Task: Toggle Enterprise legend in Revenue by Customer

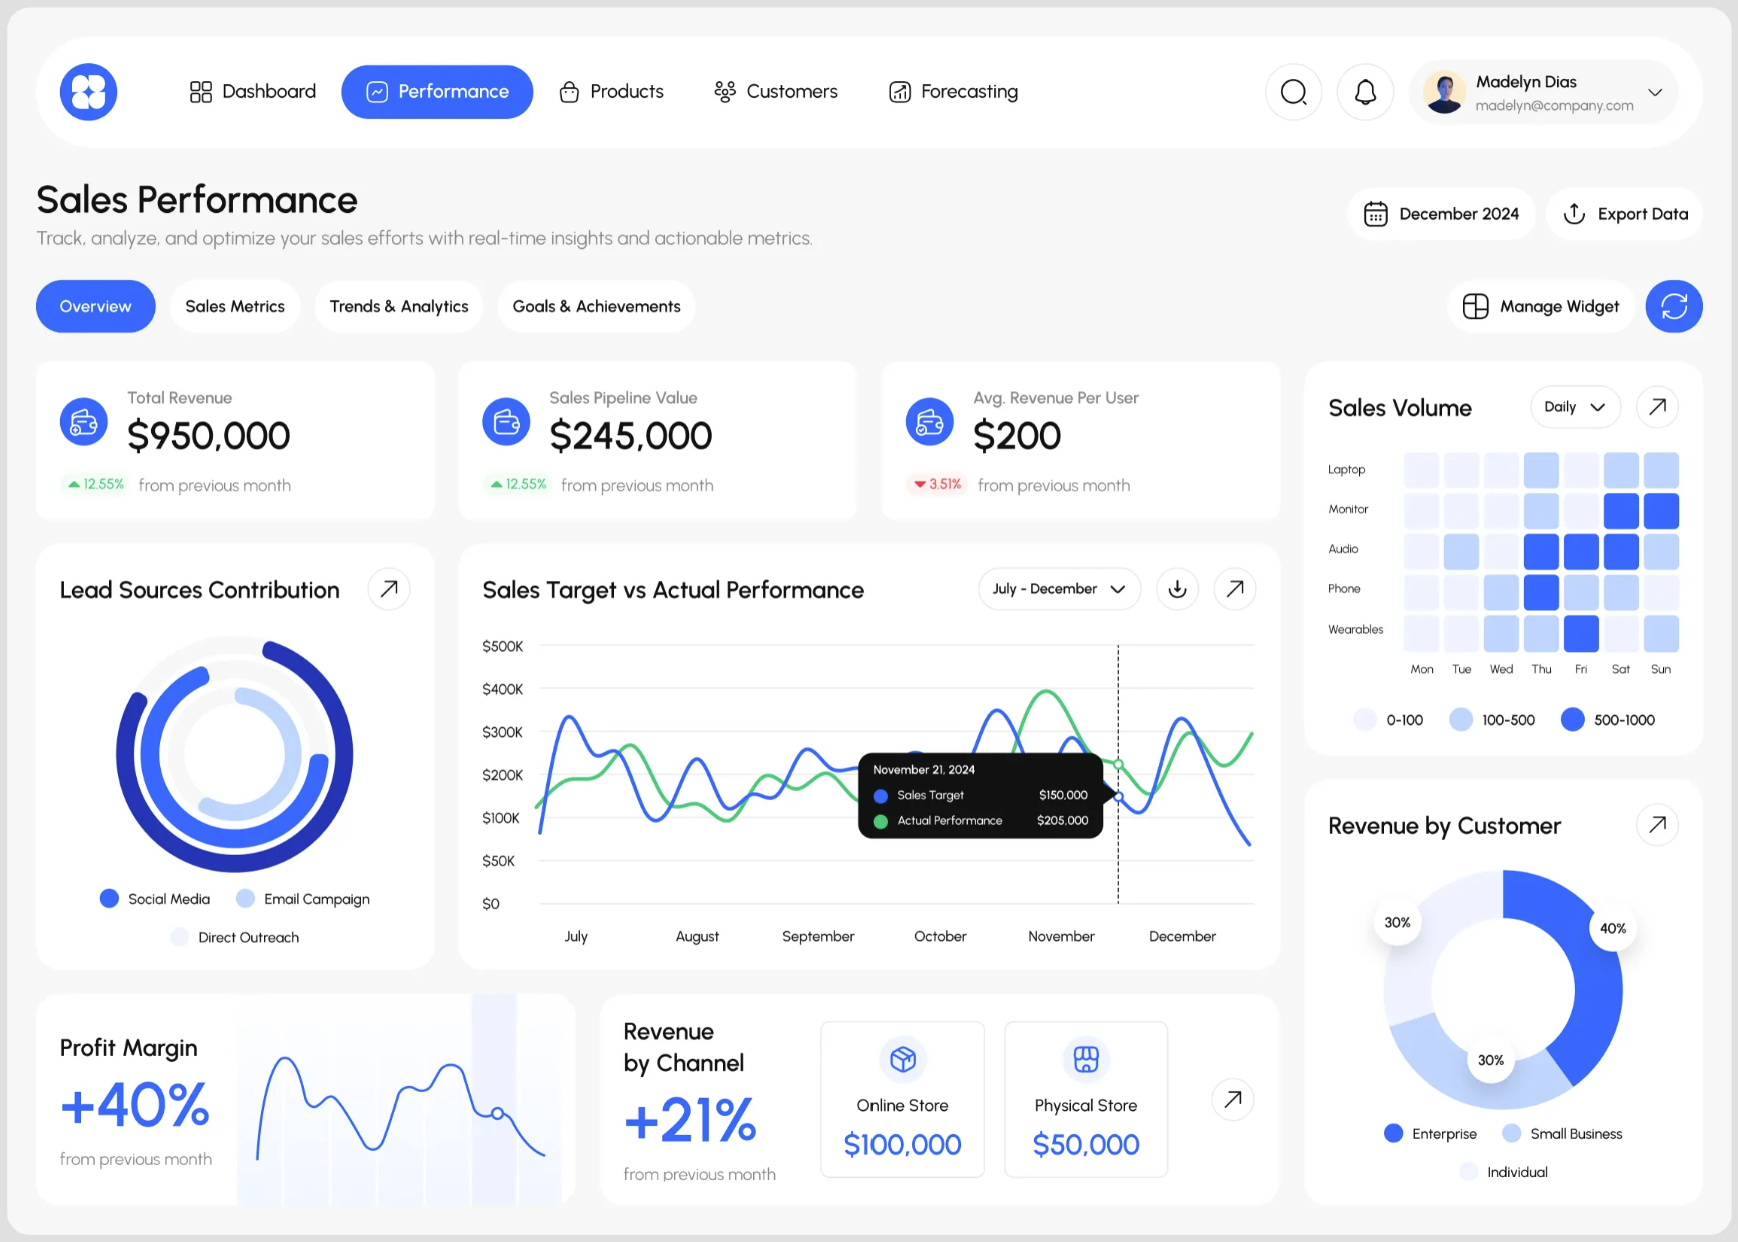Action: pyautogui.click(x=1430, y=1133)
